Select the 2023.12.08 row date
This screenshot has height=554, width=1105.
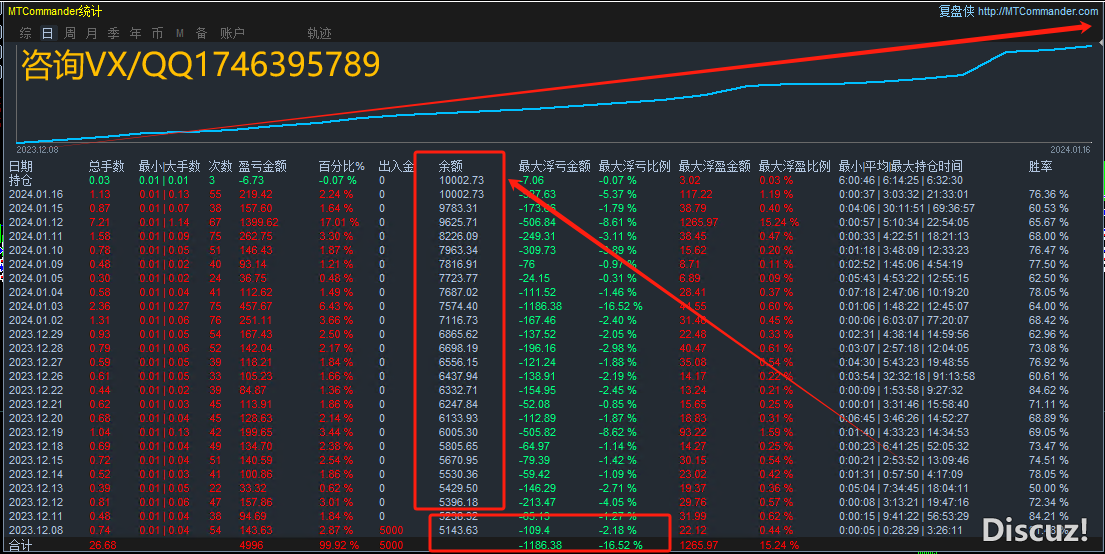36,530
